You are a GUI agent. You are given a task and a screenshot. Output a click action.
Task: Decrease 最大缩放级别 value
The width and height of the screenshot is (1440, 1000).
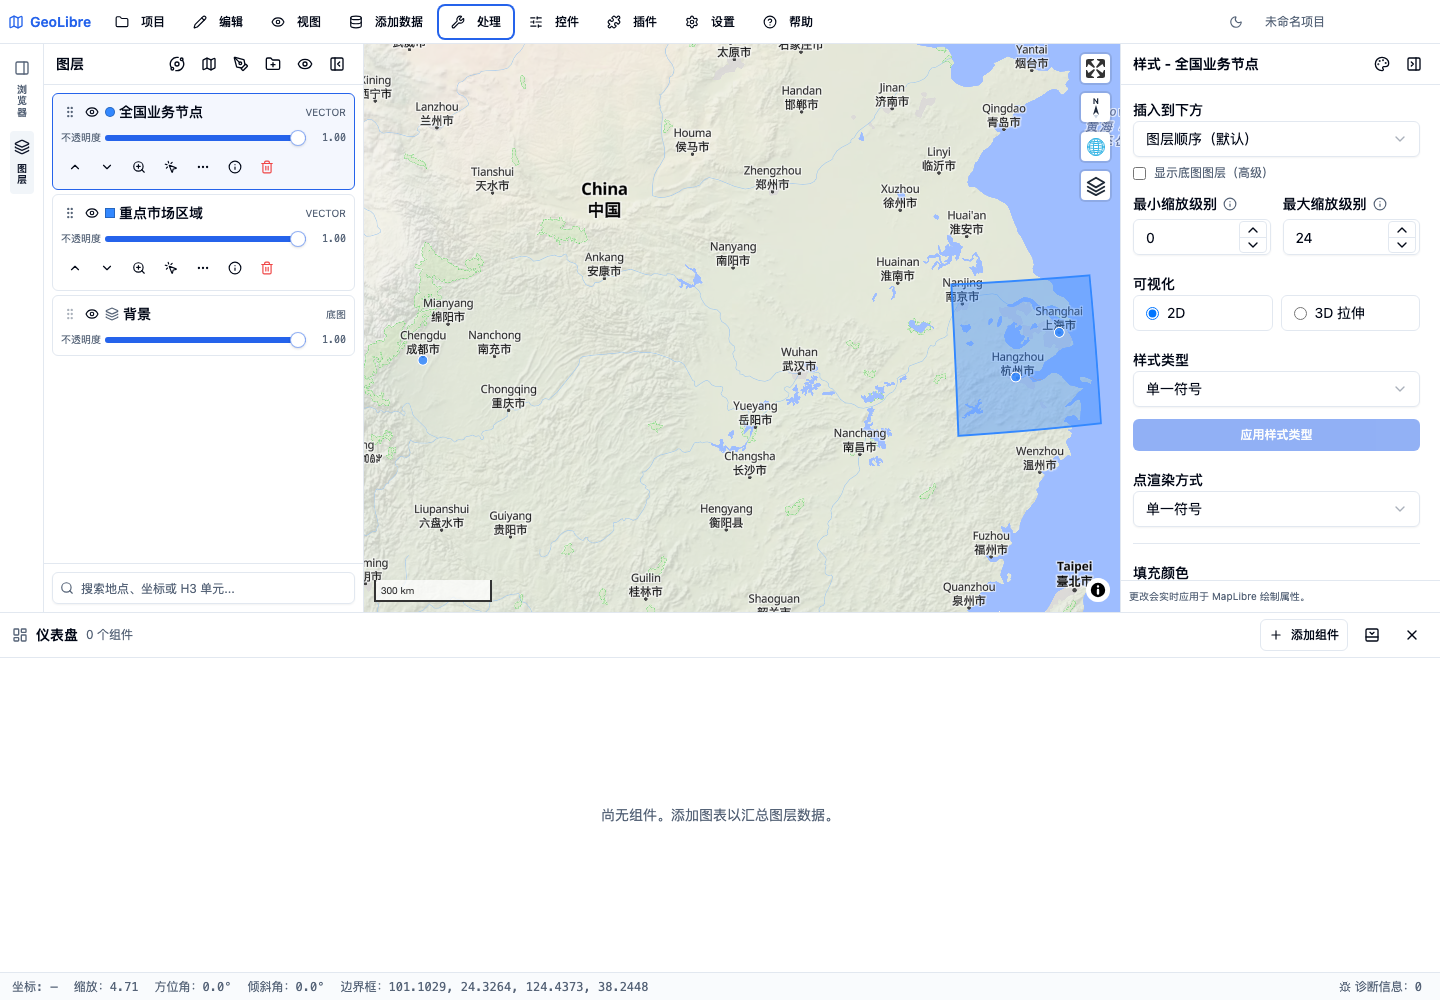click(1402, 245)
